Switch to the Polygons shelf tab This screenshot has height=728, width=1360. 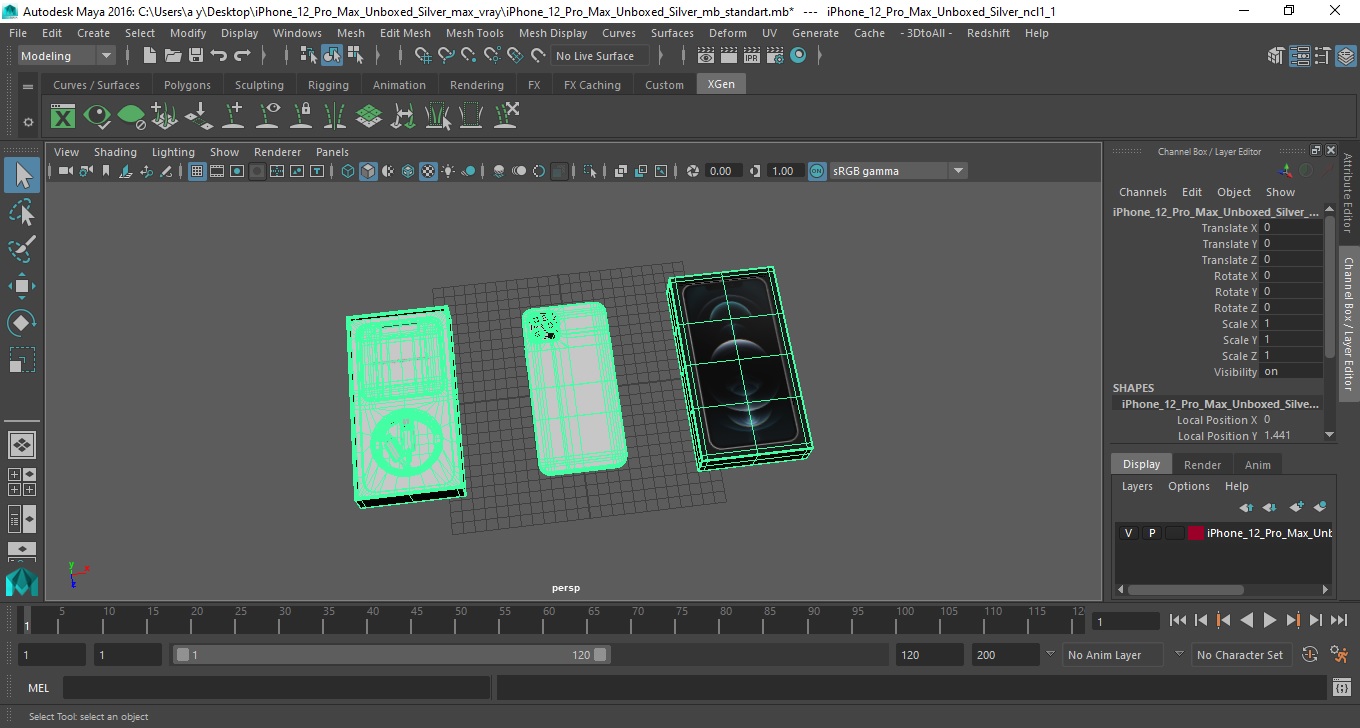pyautogui.click(x=187, y=85)
